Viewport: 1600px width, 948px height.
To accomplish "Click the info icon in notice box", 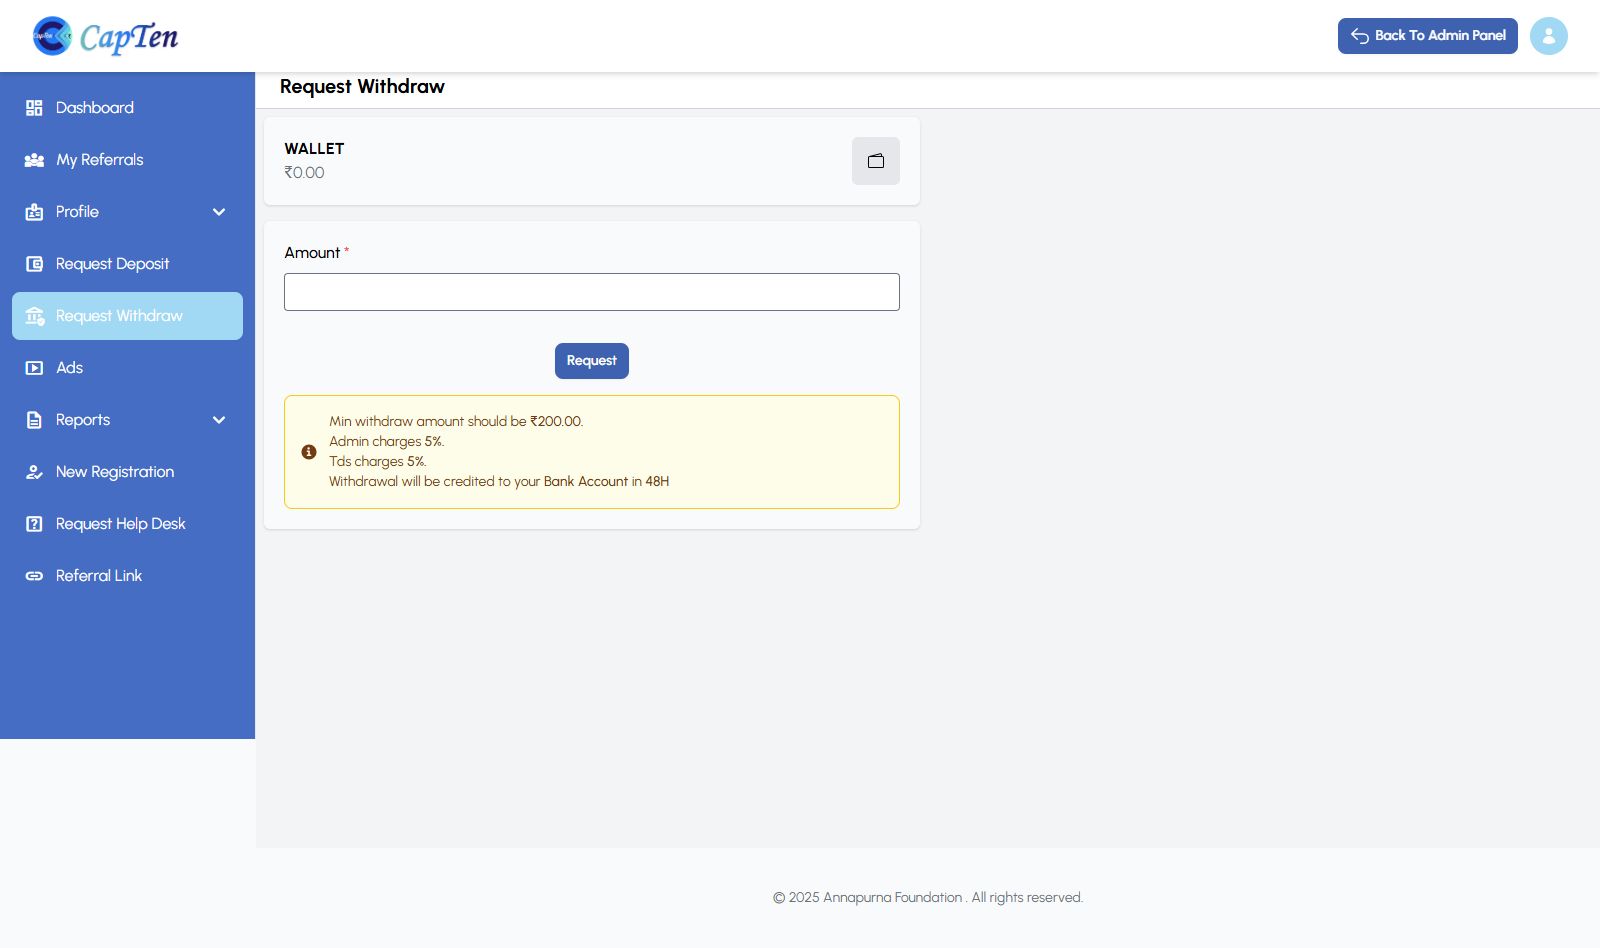I will click(309, 452).
